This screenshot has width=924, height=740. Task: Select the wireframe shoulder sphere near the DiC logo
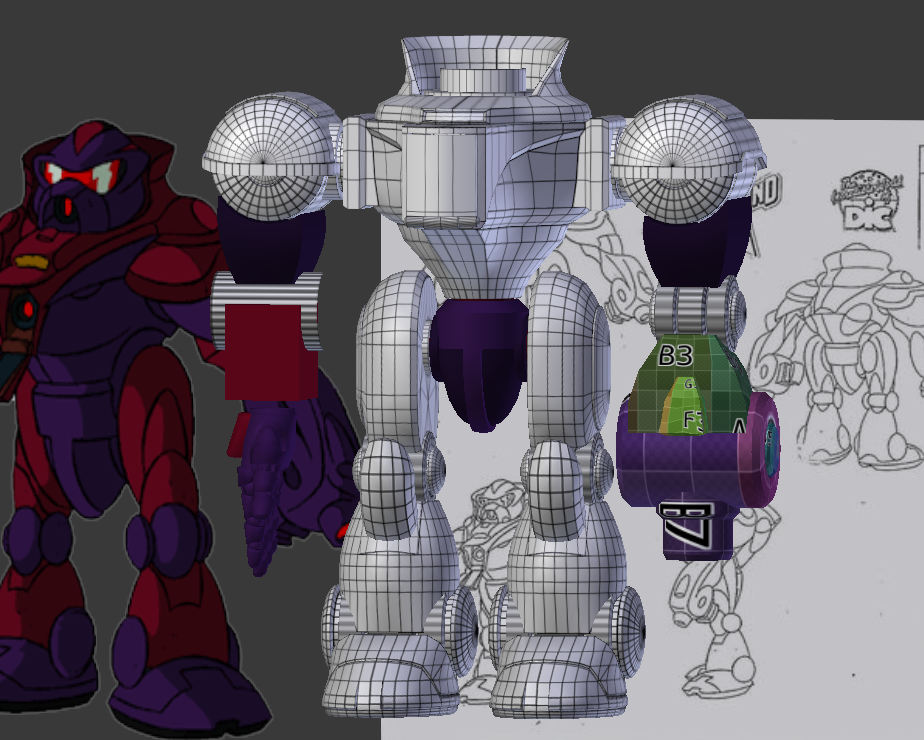point(687,159)
